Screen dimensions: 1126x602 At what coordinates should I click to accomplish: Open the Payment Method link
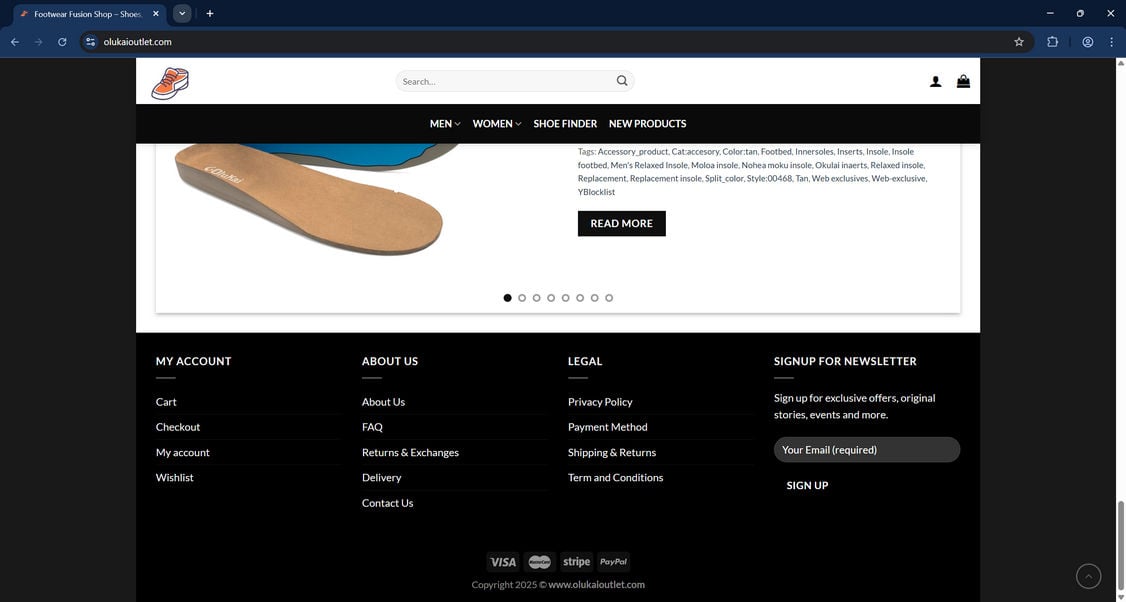pyautogui.click(x=608, y=427)
